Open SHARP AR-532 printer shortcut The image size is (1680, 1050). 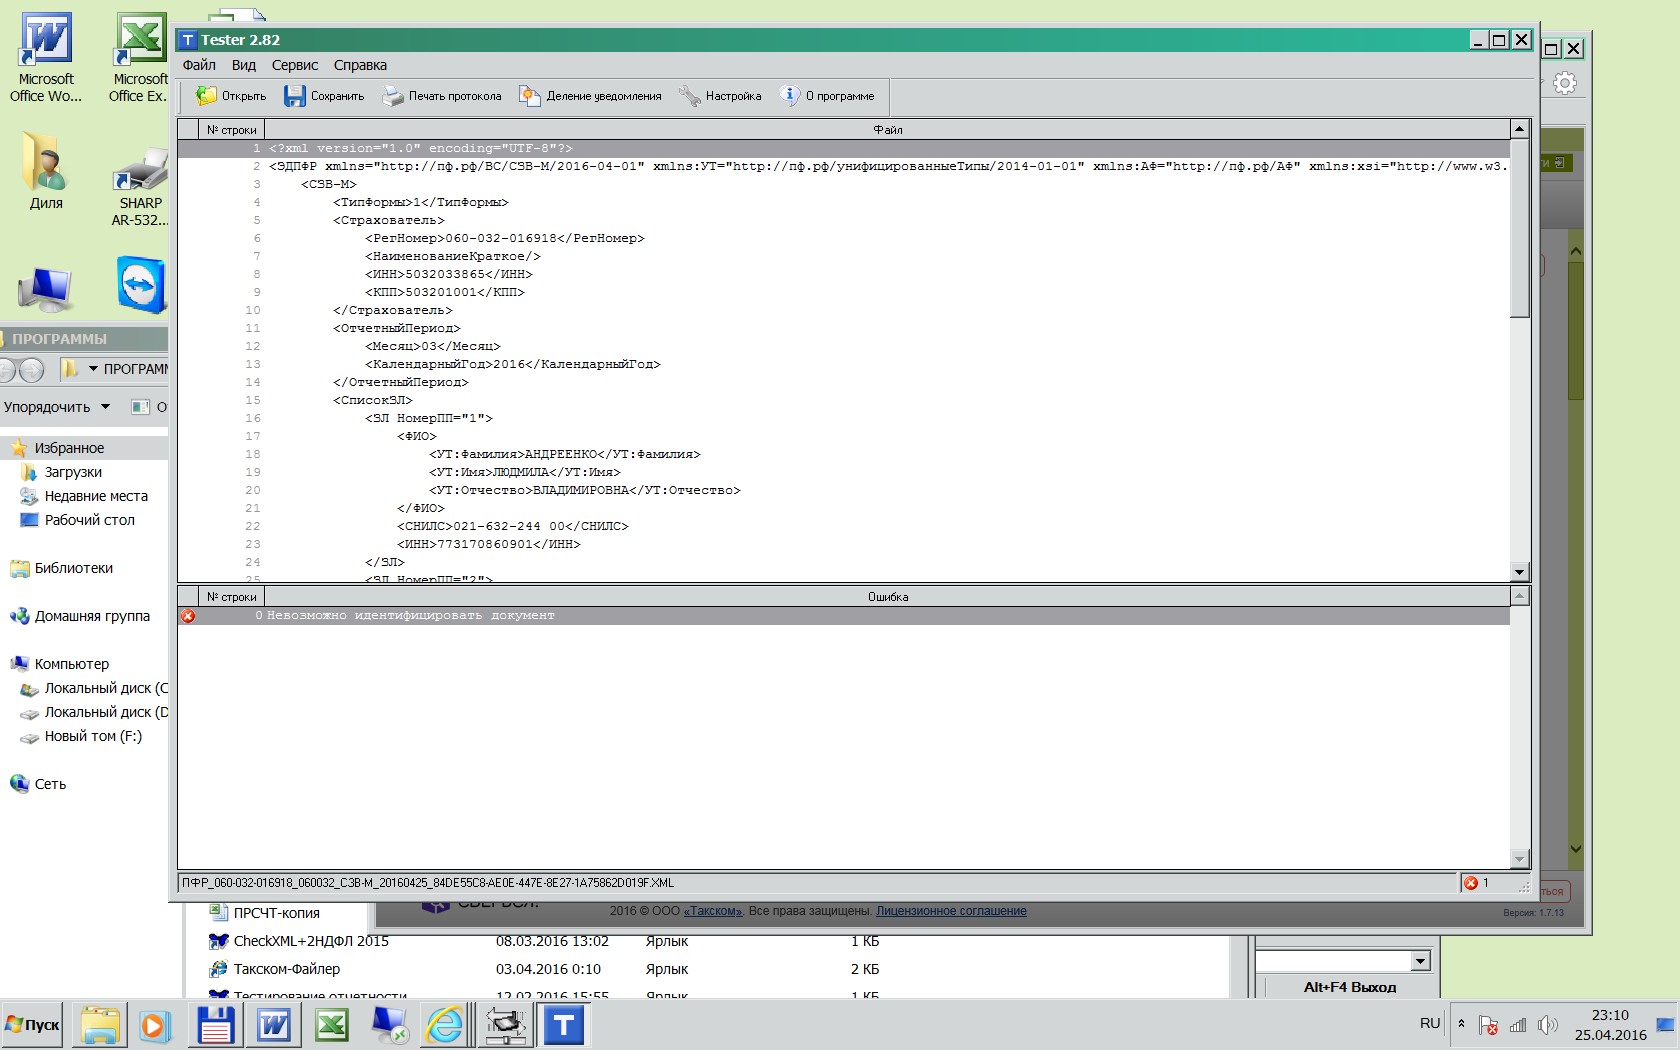[140, 186]
